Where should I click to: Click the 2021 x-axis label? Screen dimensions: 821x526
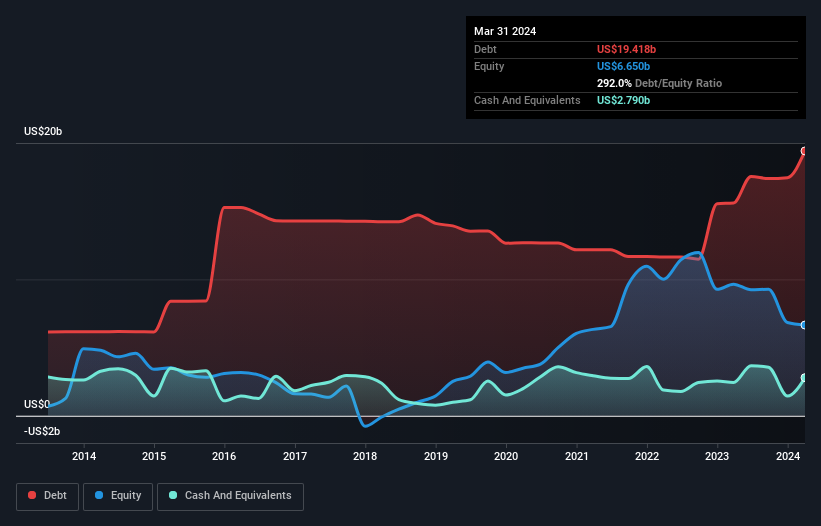tap(576, 456)
